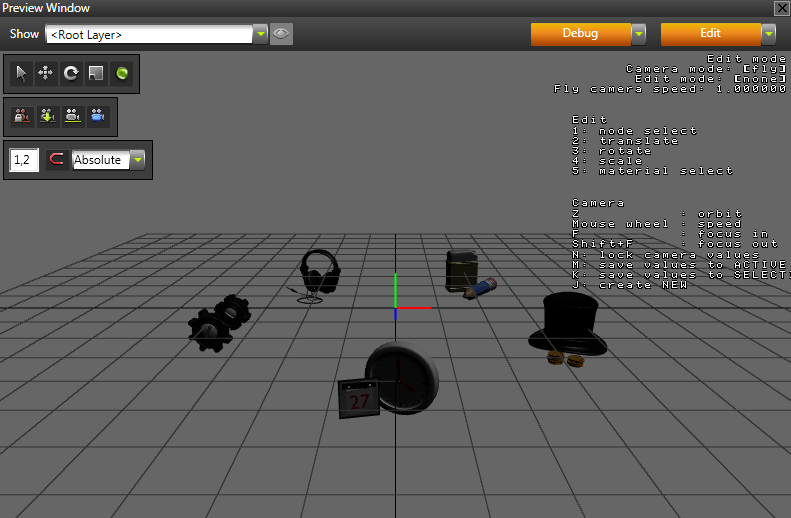
Task: Close the Preview Window panel
Action: click(781, 8)
